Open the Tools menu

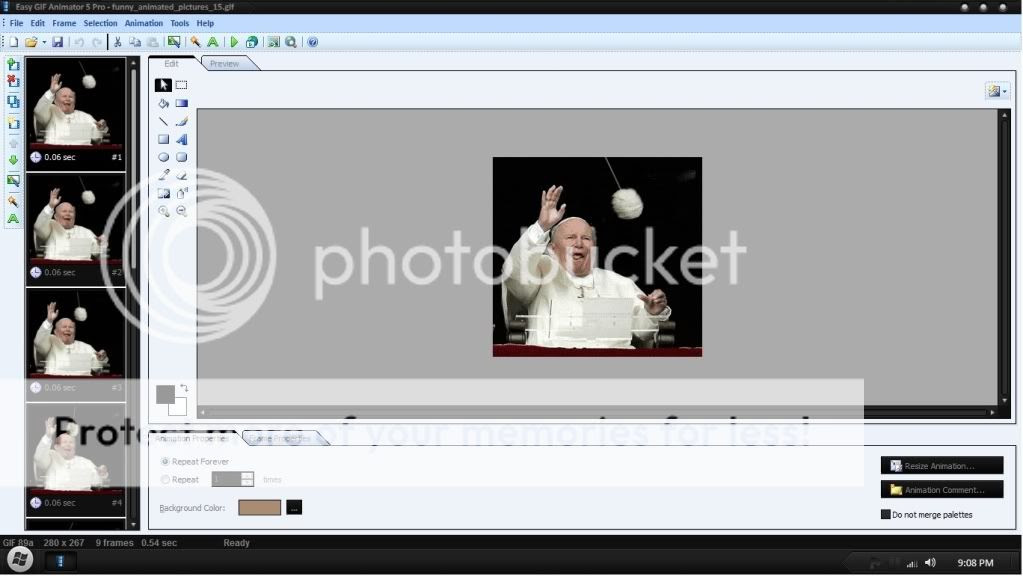[179, 23]
